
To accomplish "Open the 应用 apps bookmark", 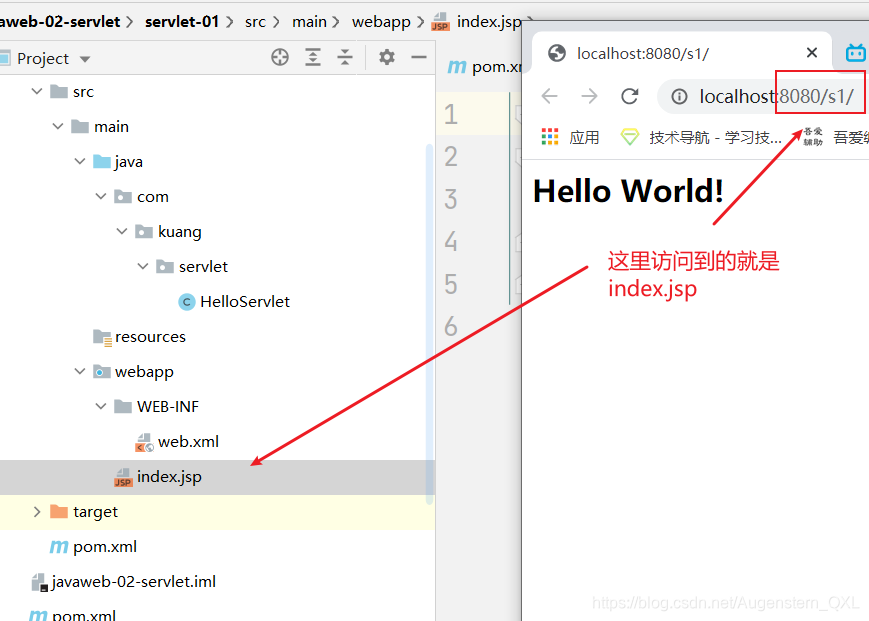I will 570,137.
